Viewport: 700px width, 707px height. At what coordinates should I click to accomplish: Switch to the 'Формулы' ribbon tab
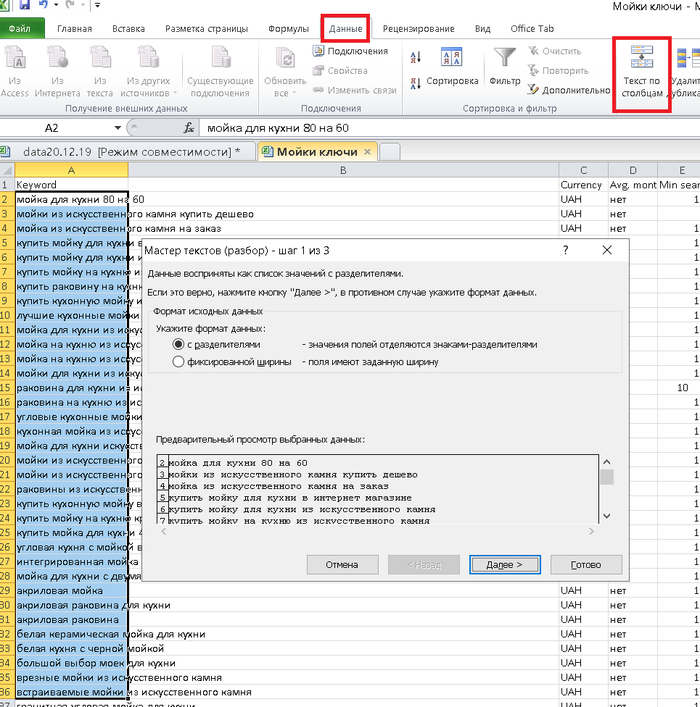(288, 29)
